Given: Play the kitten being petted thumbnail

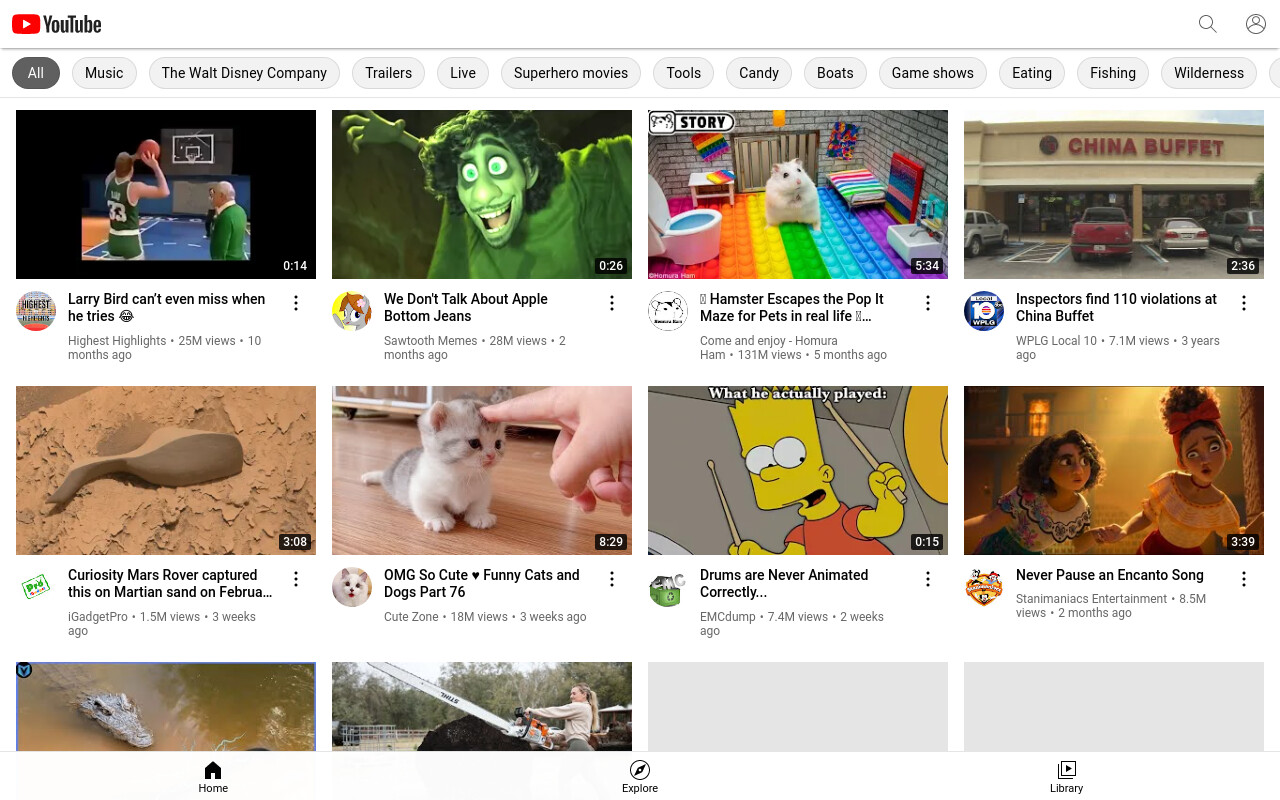Looking at the screenshot, I should pos(482,470).
